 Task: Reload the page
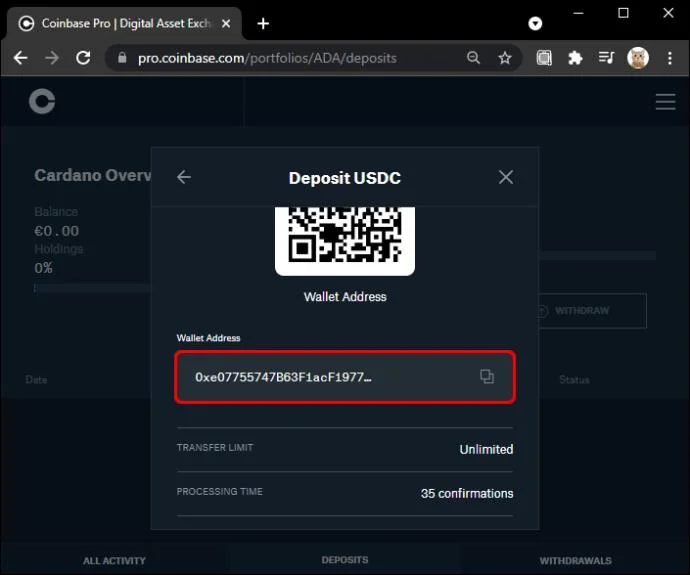coord(83,58)
